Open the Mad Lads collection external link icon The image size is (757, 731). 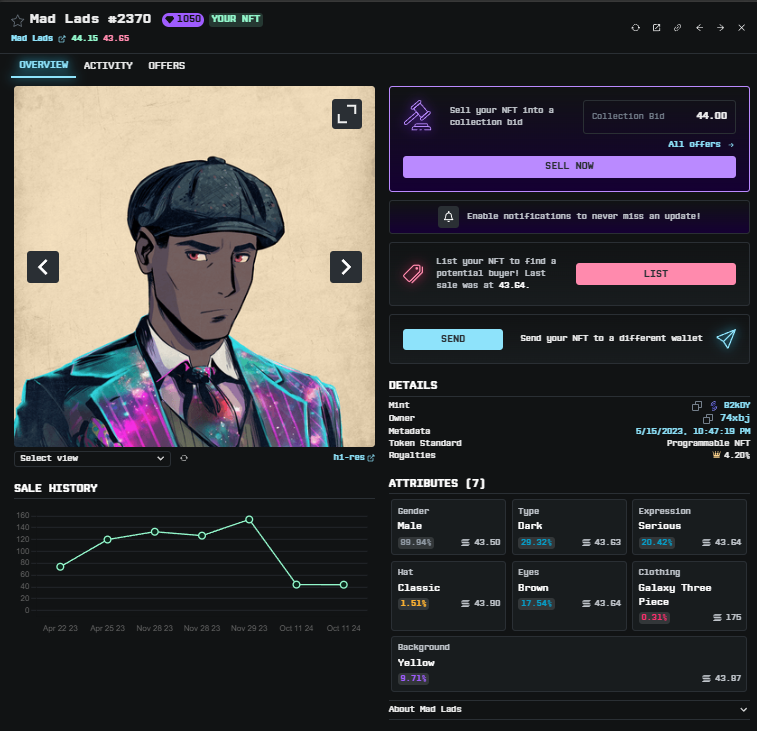pyautogui.click(x=62, y=39)
